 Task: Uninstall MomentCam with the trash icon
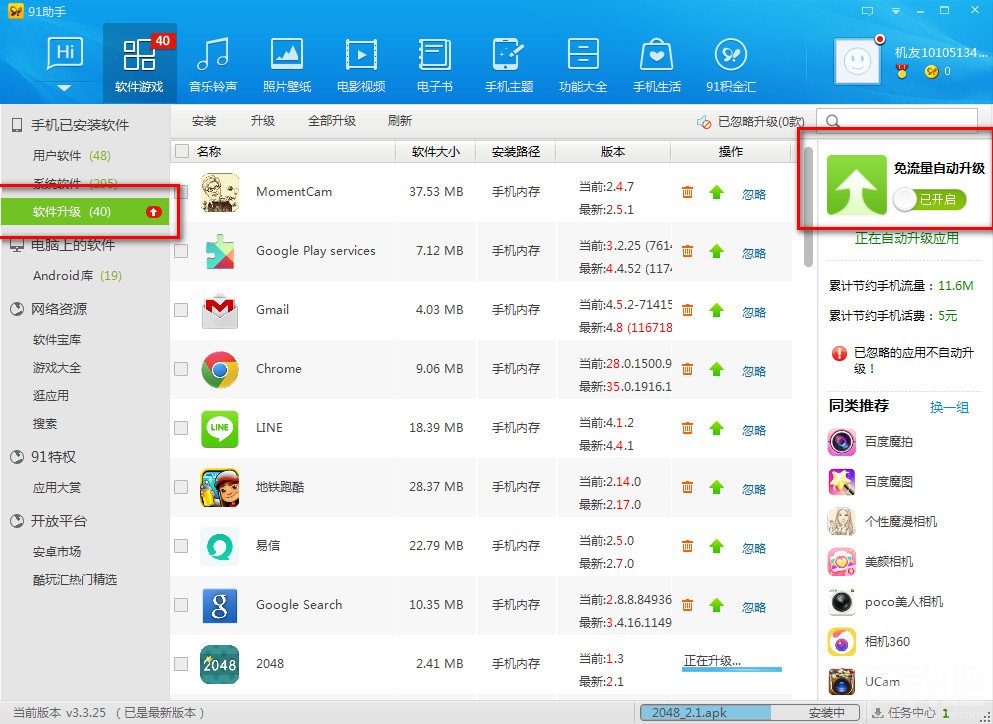(687, 192)
